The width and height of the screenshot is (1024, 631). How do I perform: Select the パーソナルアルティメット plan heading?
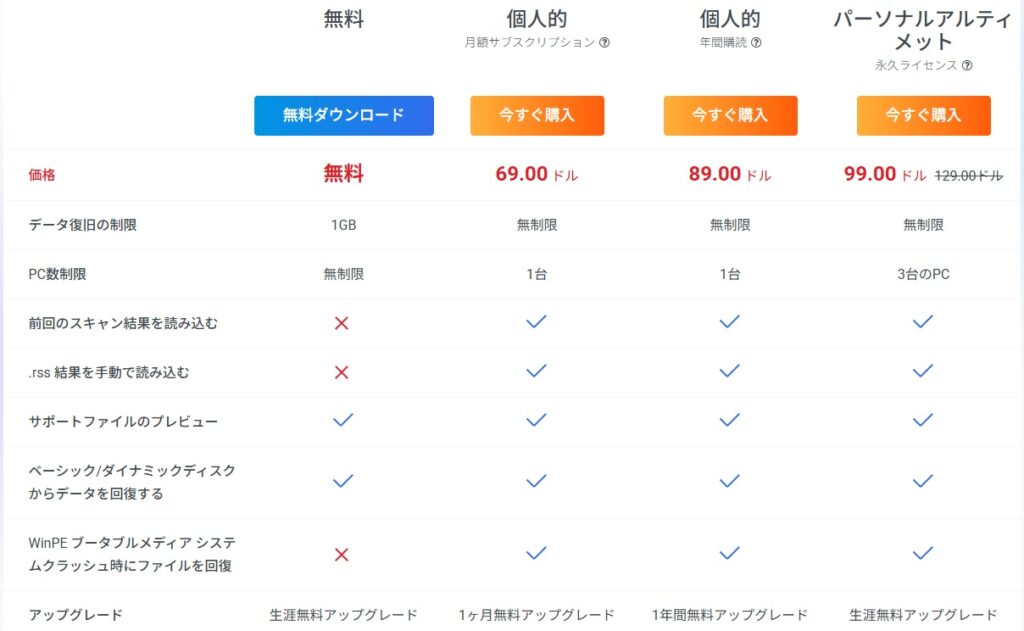923,30
